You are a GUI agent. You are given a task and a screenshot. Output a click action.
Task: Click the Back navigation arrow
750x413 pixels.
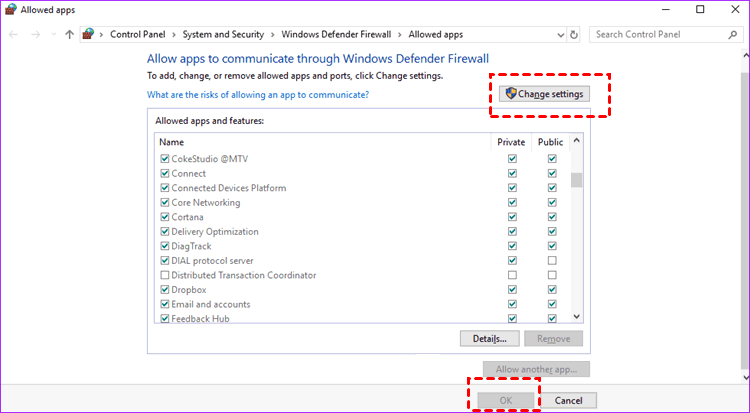pos(13,34)
